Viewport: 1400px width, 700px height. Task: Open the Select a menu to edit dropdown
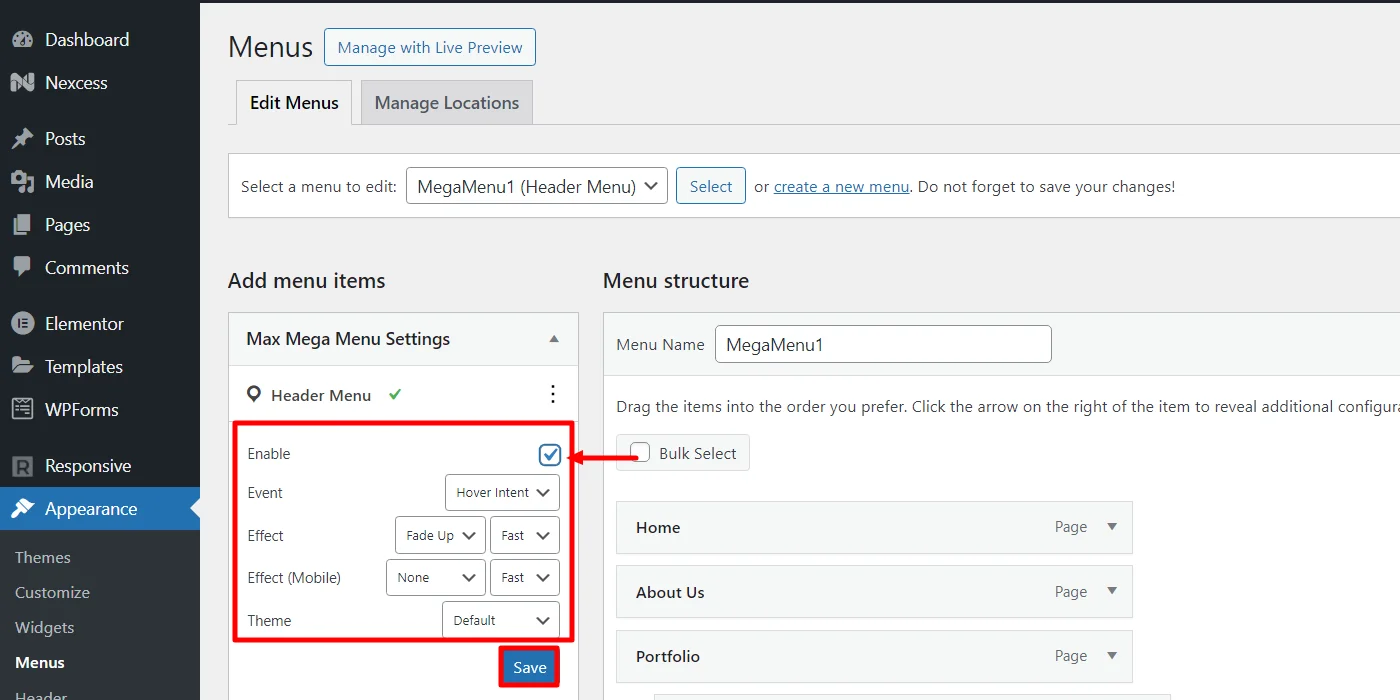pyautogui.click(x=537, y=186)
